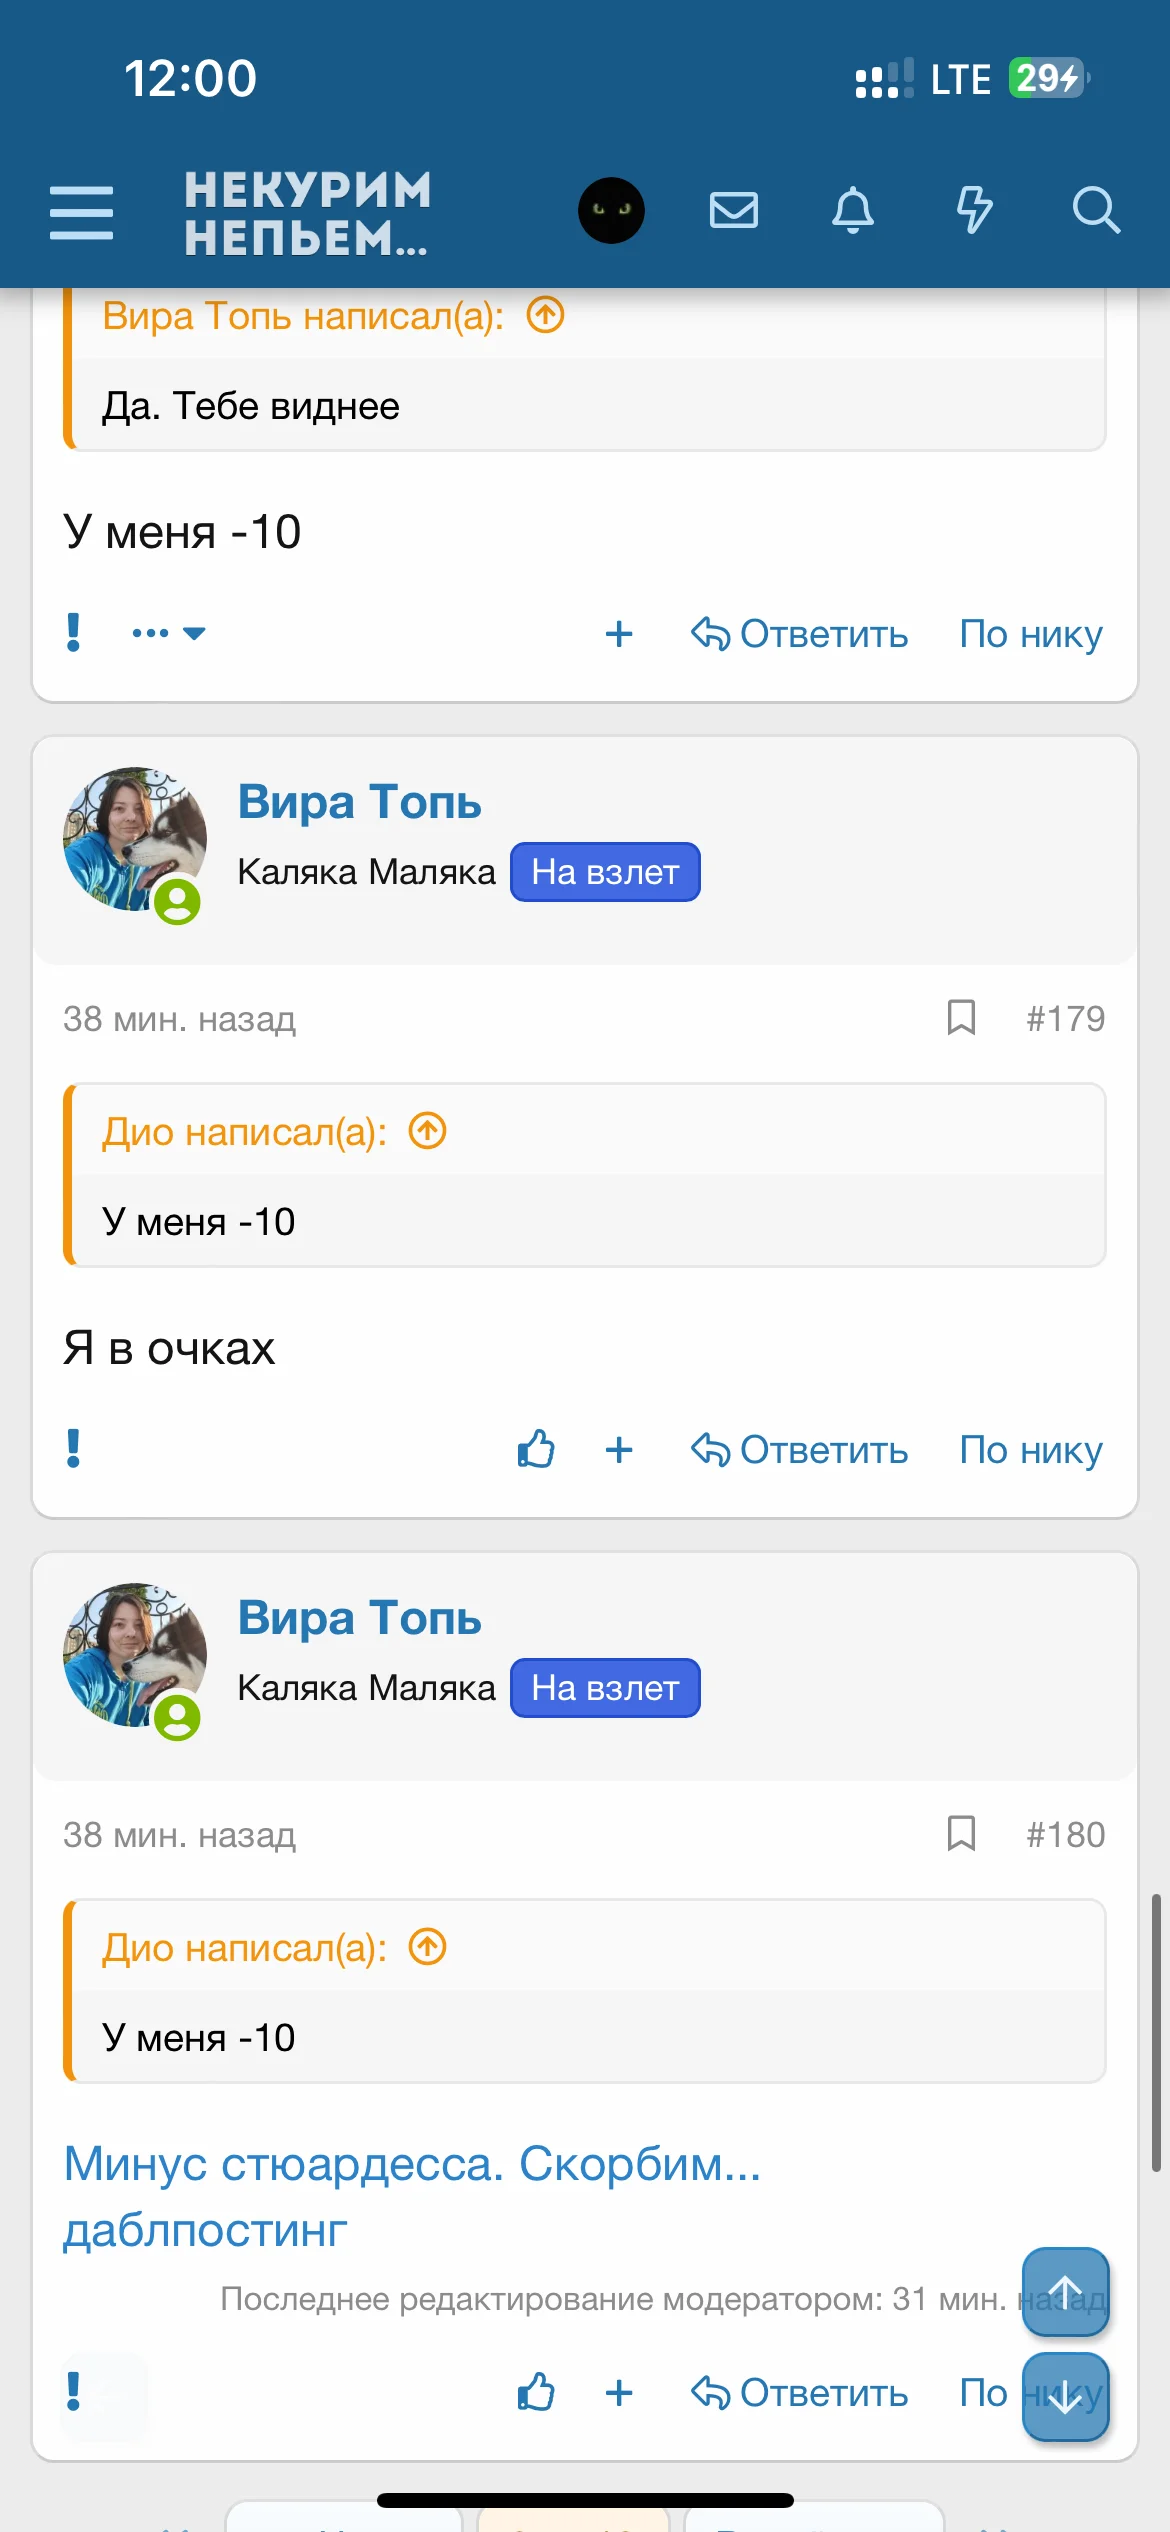
Task: Jump to Дио's quoted post in #179
Action: [428, 1132]
